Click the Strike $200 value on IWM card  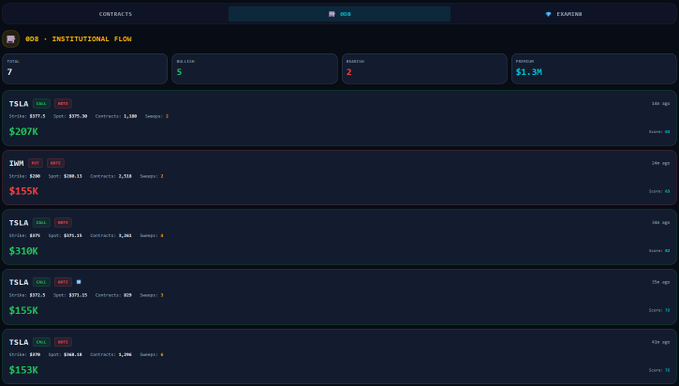[35, 176]
